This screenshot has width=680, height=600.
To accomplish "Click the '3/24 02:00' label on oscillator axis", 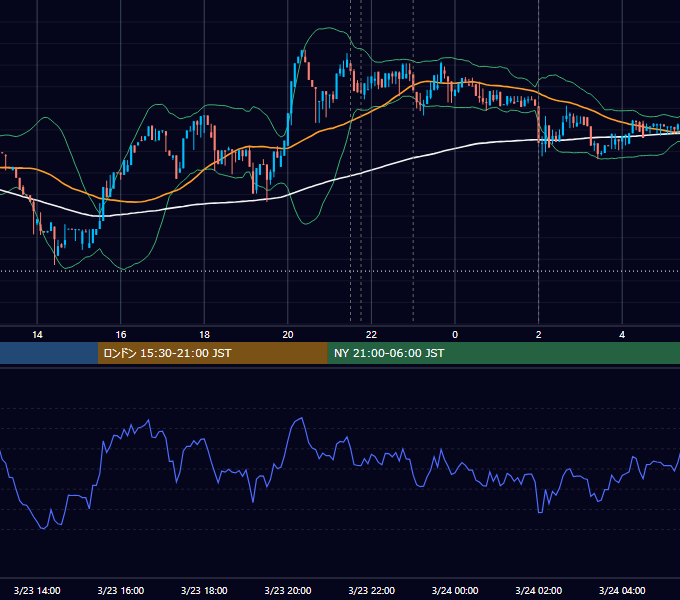I will tap(538, 590).
